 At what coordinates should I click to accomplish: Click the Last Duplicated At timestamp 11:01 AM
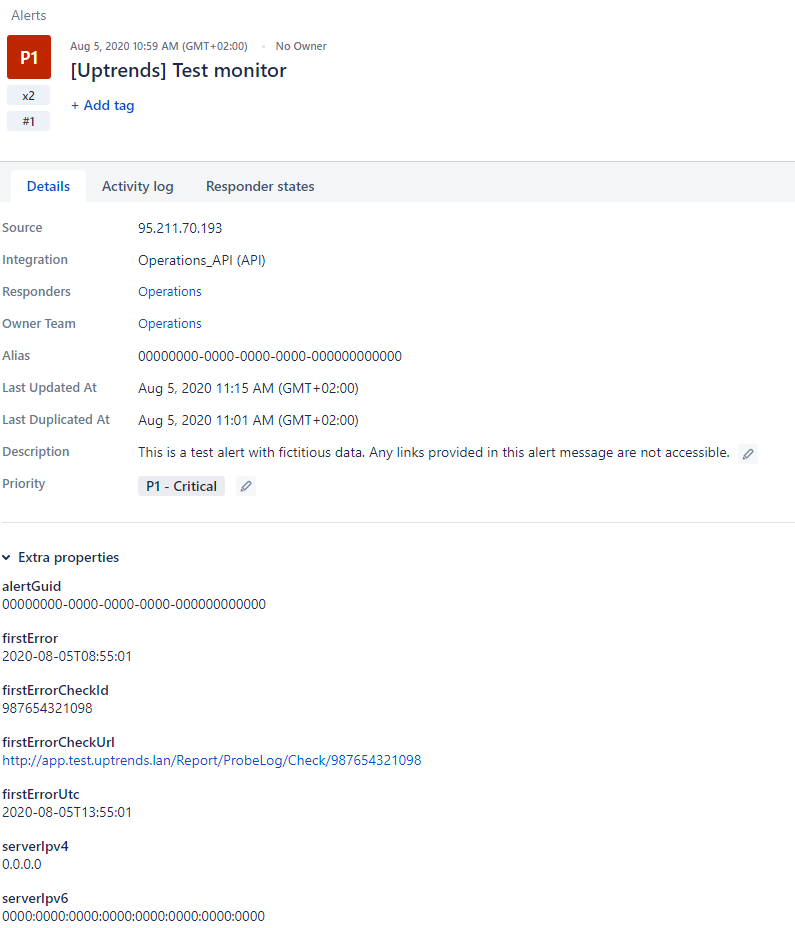(x=248, y=420)
